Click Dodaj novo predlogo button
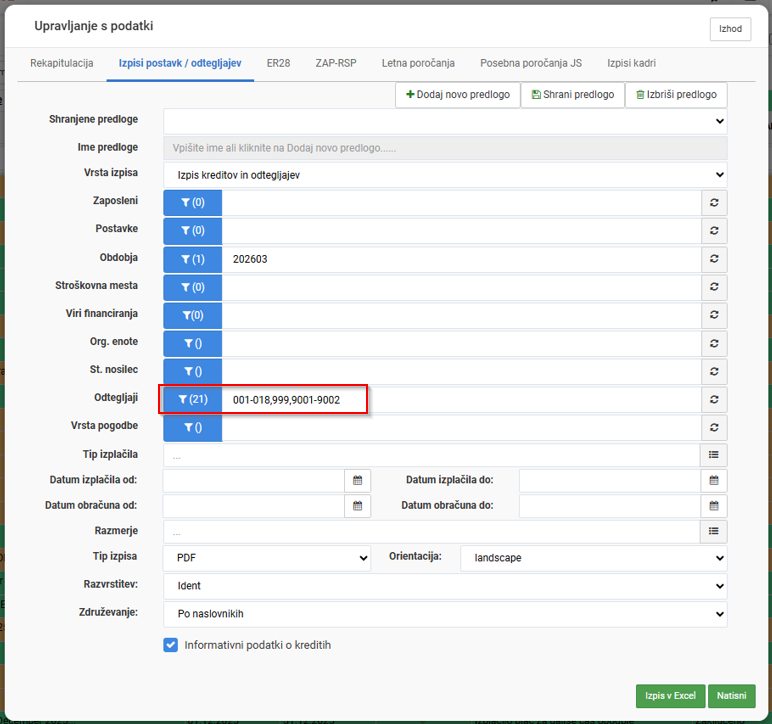This screenshot has width=772, height=724. click(457, 94)
